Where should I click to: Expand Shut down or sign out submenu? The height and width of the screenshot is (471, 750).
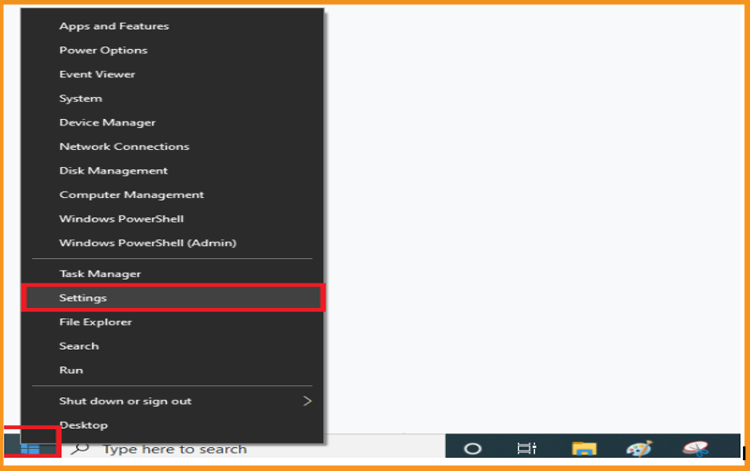pyautogui.click(x=172, y=401)
